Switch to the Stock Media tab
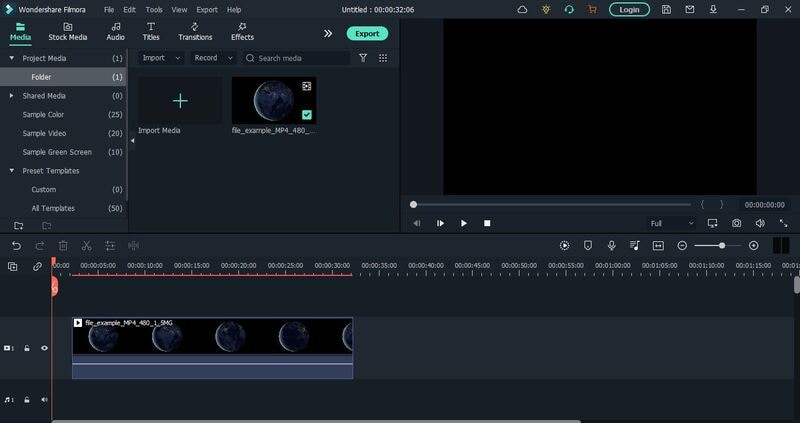The image size is (800, 423). (68, 32)
